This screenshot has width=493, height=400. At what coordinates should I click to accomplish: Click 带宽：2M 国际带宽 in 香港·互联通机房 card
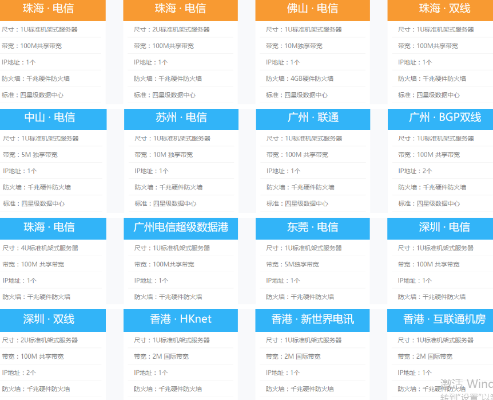[425, 356]
